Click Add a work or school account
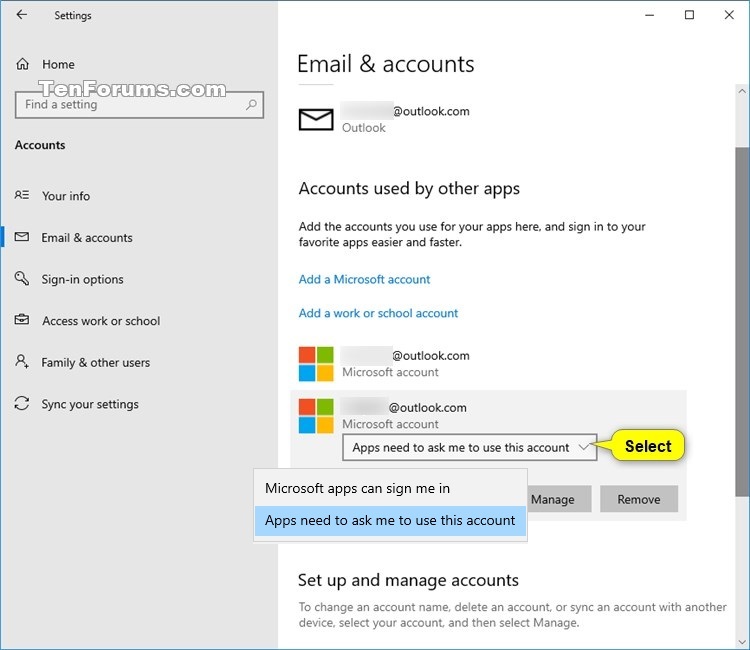This screenshot has height=650, width=750. tap(378, 313)
